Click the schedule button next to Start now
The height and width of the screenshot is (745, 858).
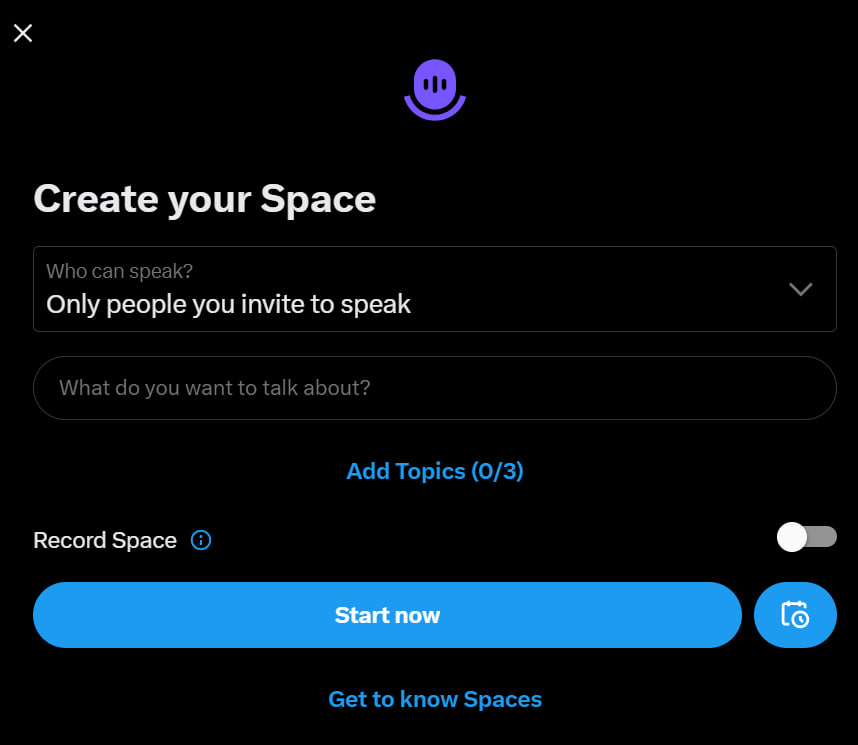795,615
